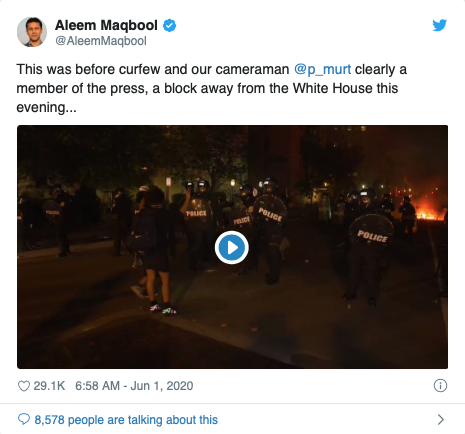Play the embedded video

232,248
